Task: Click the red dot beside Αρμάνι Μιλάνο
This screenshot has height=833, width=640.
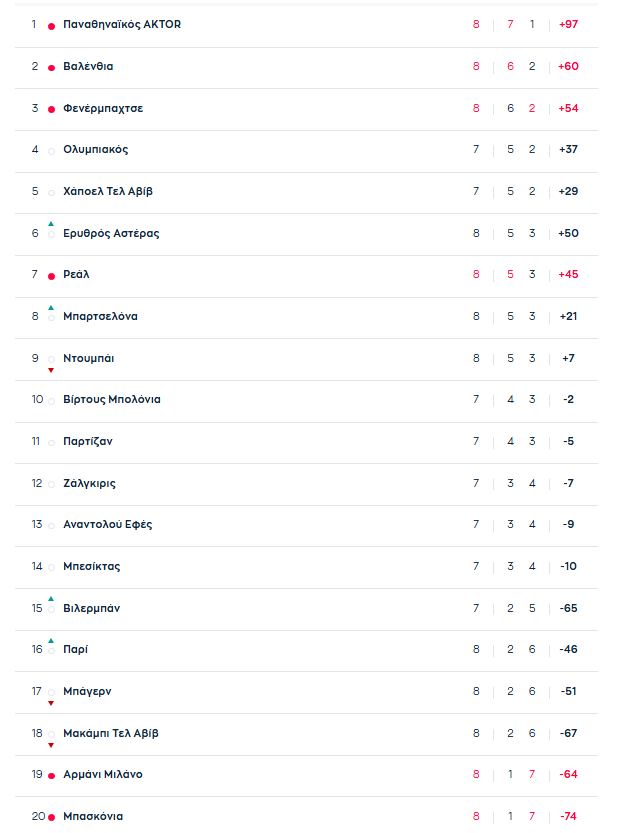Action: pyautogui.click(x=52, y=776)
